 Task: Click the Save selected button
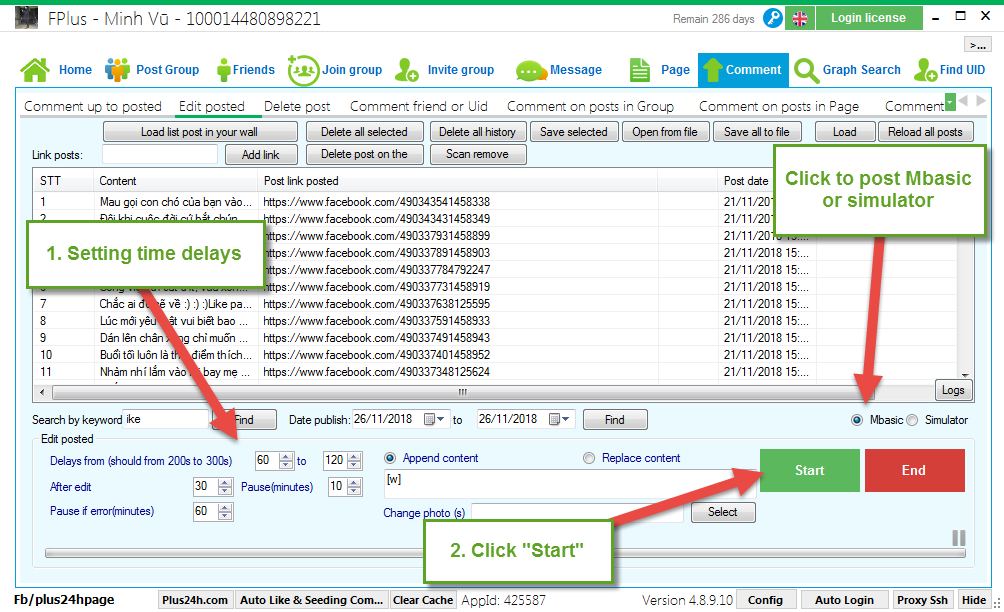click(x=574, y=132)
